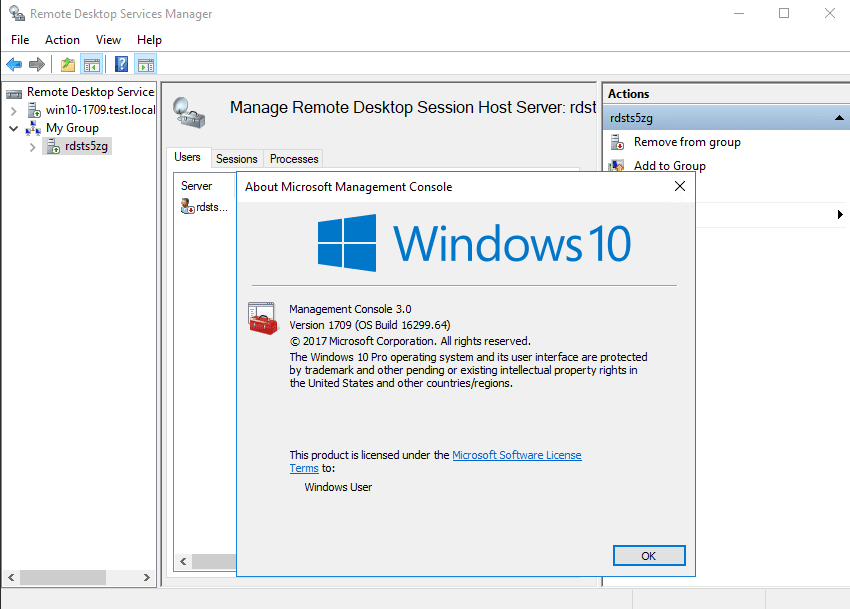Select Remote Desktop Service root node
Viewport: 850px width, 609px height.
pos(91,92)
